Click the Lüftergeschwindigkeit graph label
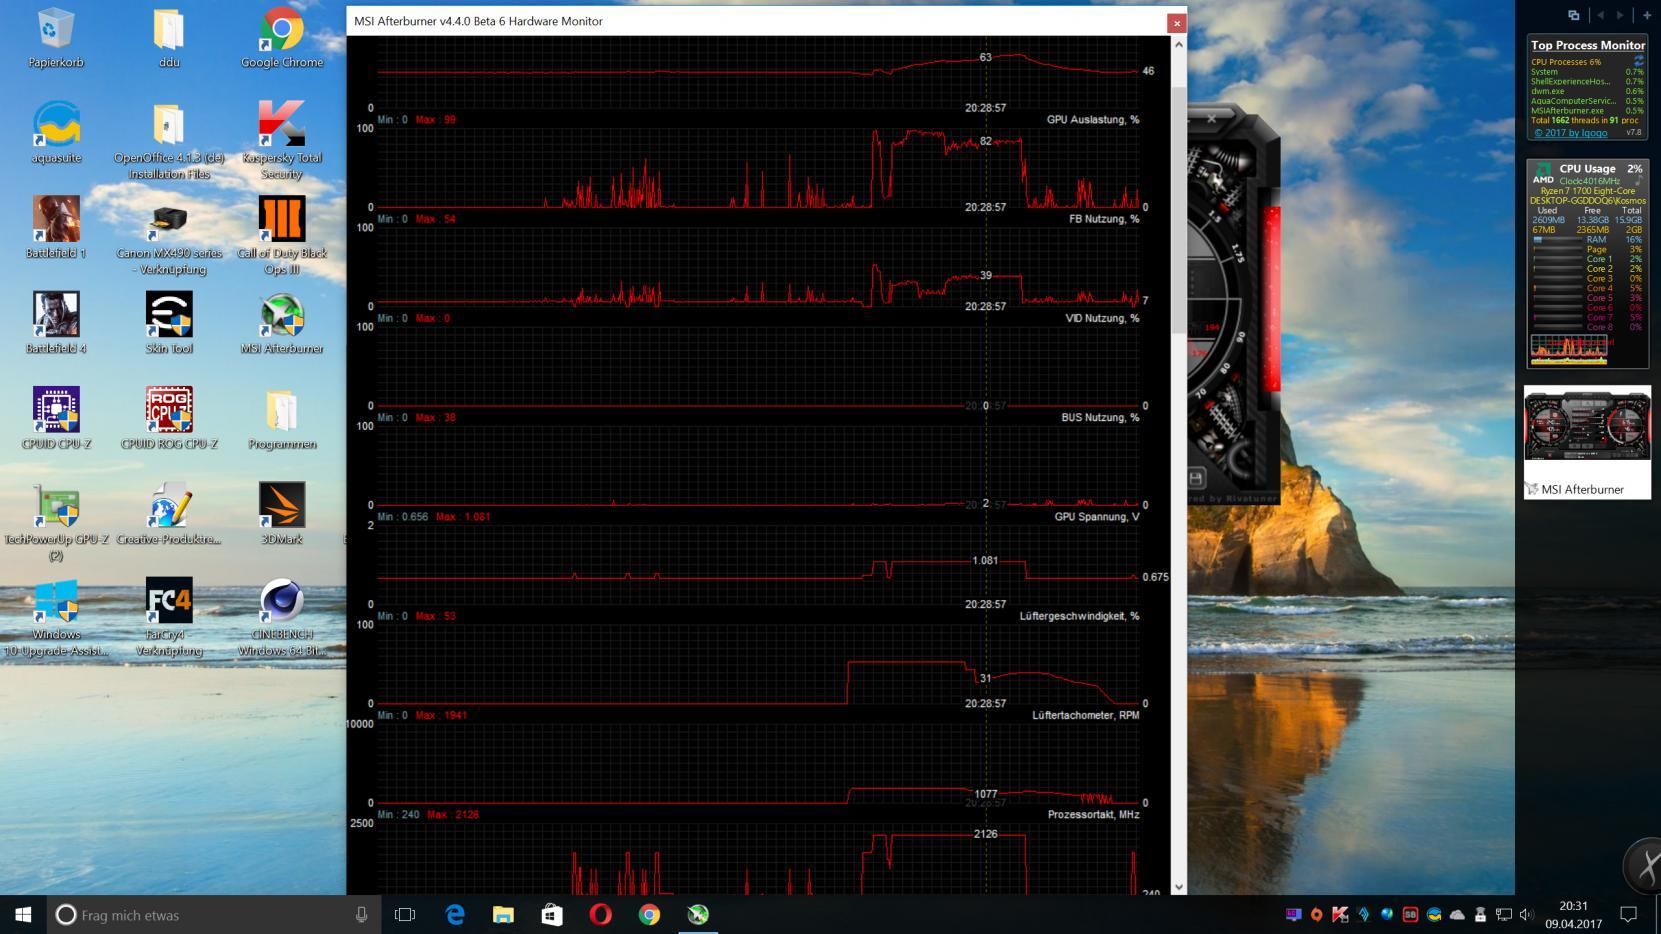This screenshot has height=934, width=1661. (1079, 615)
